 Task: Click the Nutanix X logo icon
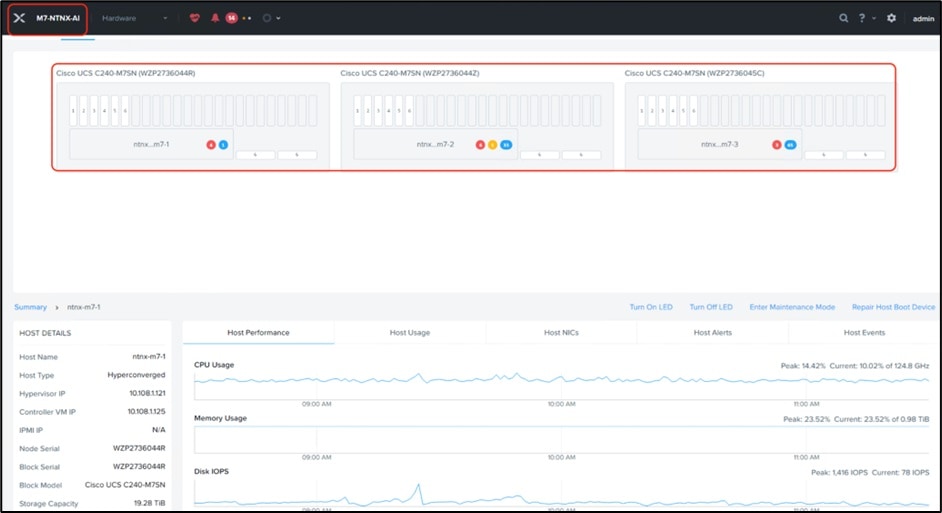click(19, 18)
